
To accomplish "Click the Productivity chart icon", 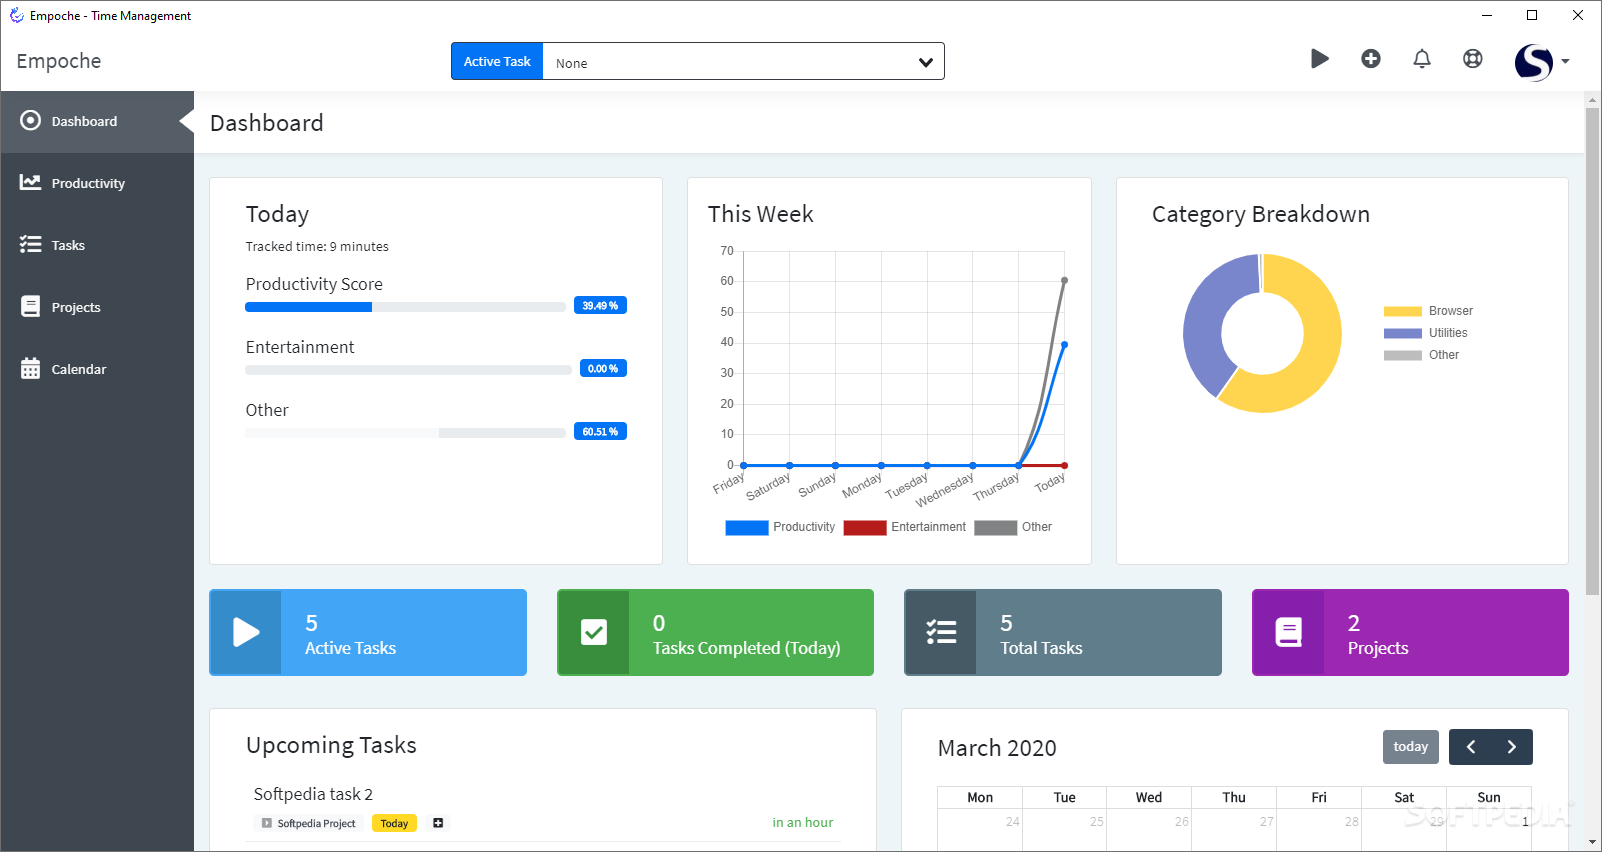I will point(31,183).
